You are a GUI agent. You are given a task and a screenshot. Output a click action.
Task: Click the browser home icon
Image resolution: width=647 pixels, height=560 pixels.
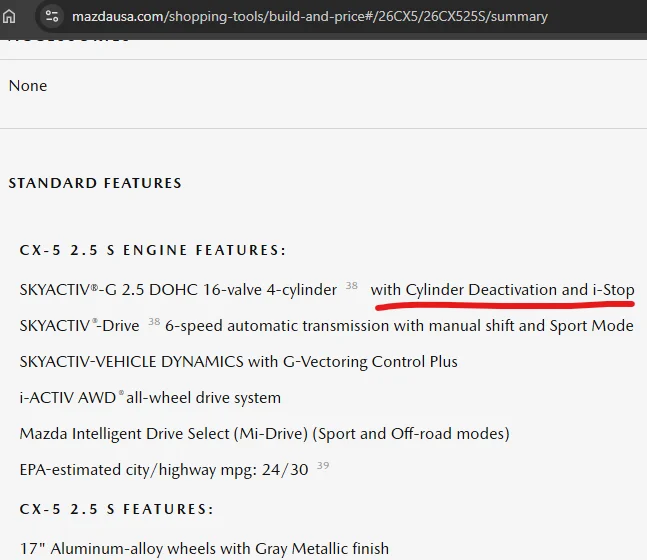[10, 16]
